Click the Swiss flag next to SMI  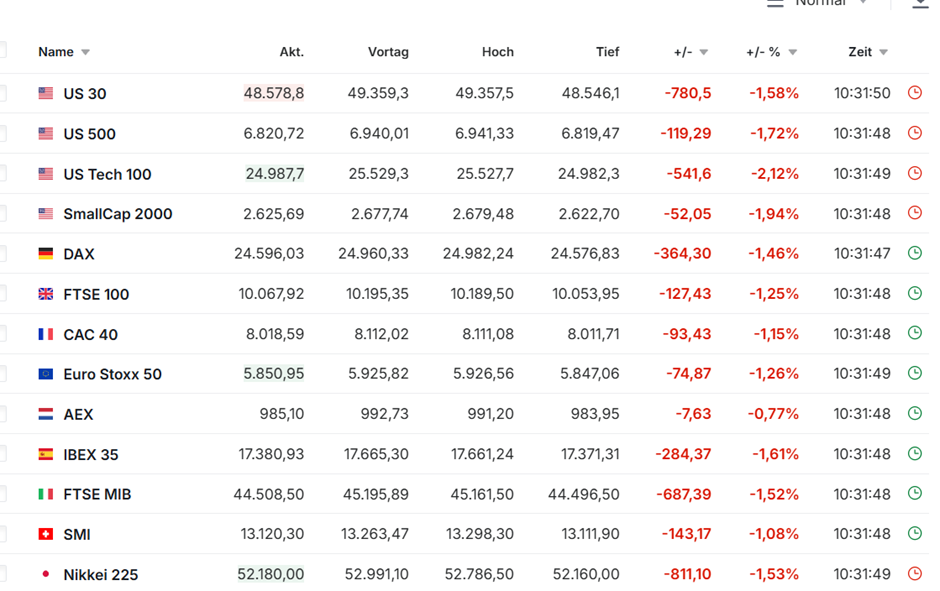click(x=45, y=534)
